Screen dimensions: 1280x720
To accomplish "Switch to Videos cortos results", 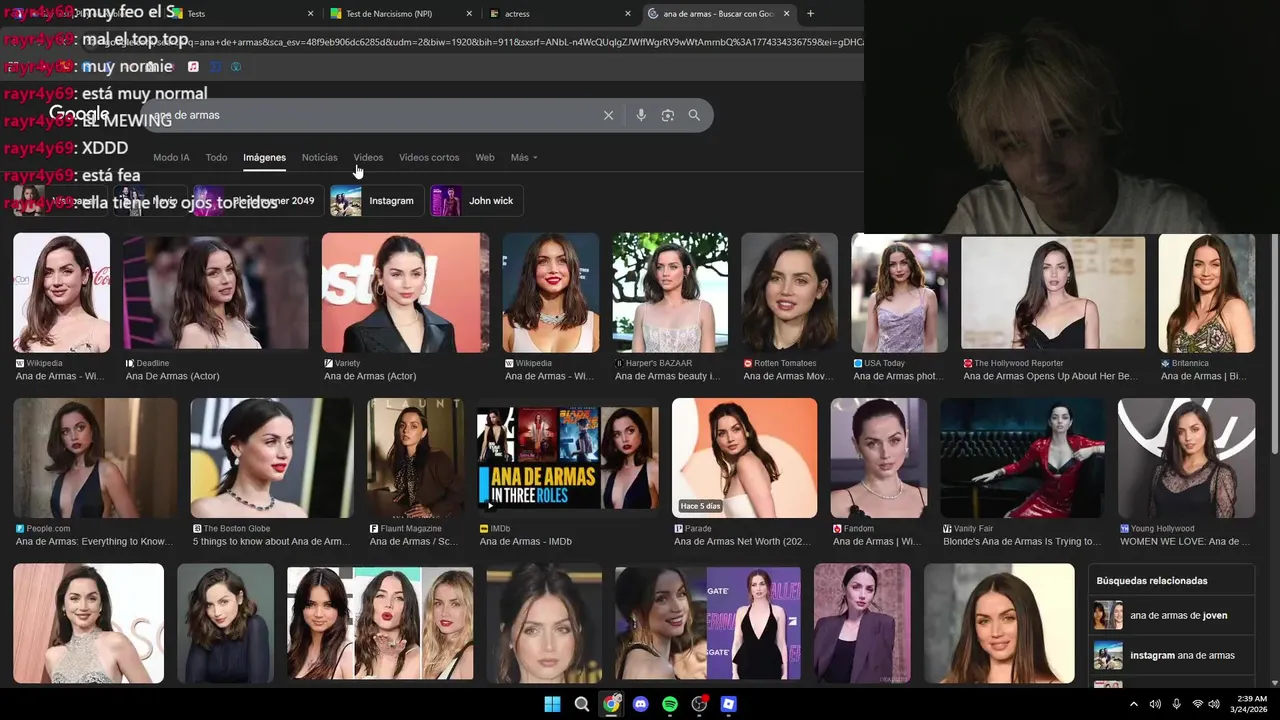I will coord(429,158).
